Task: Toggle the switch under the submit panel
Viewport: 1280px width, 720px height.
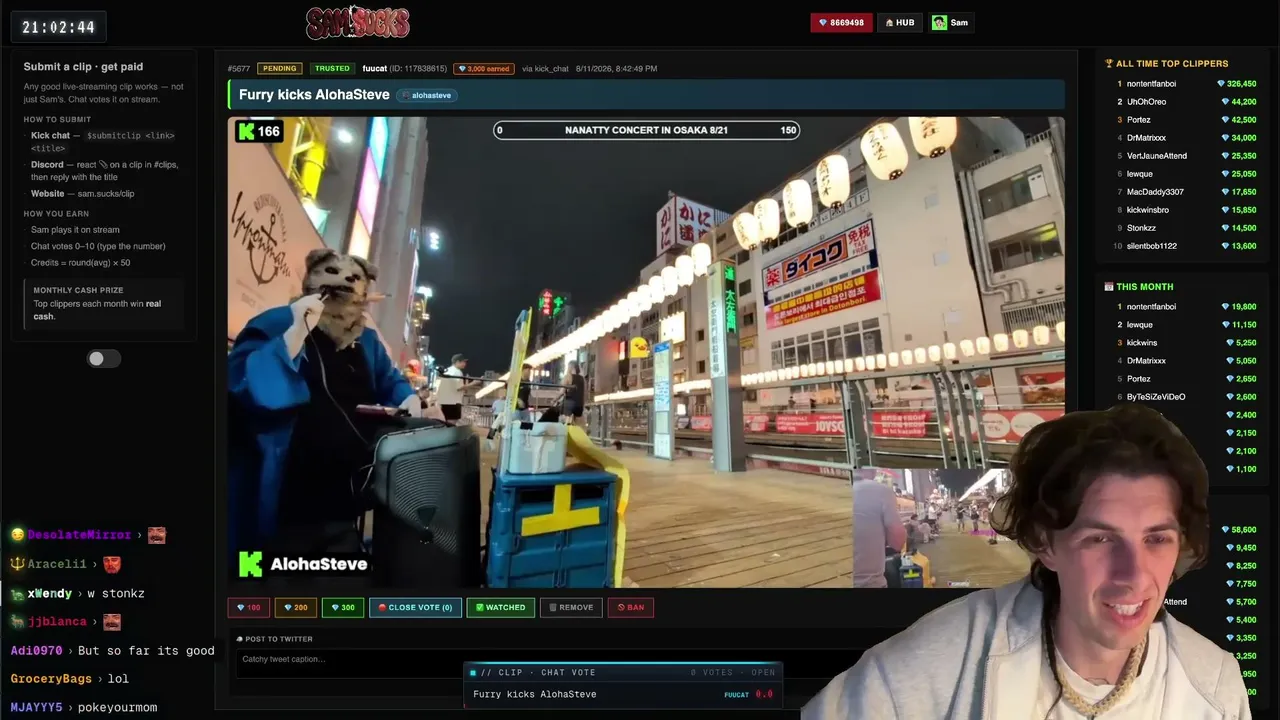Action: tap(103, 359)
